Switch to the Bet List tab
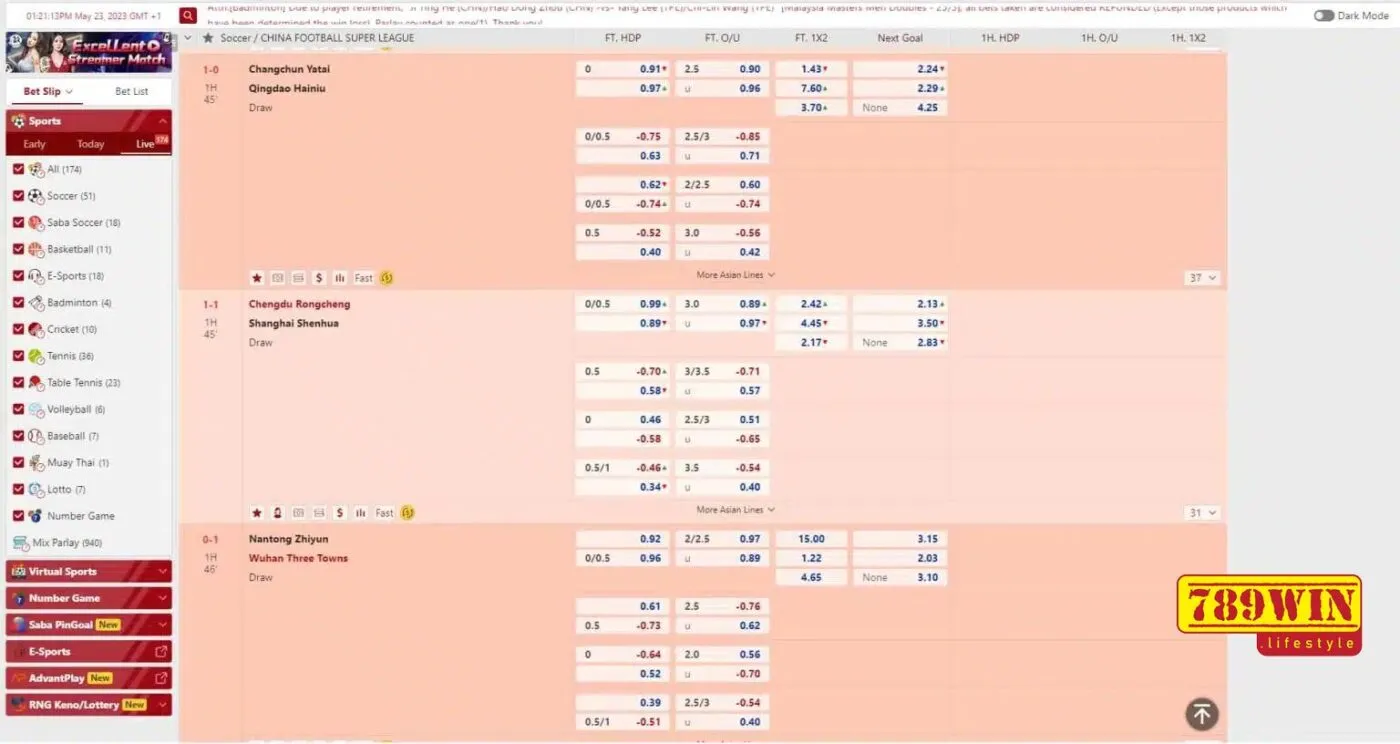 (131, 90)
